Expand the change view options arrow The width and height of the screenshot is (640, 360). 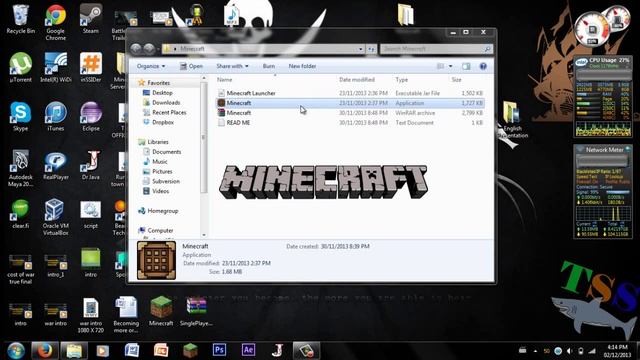click(x=451, y=66)
